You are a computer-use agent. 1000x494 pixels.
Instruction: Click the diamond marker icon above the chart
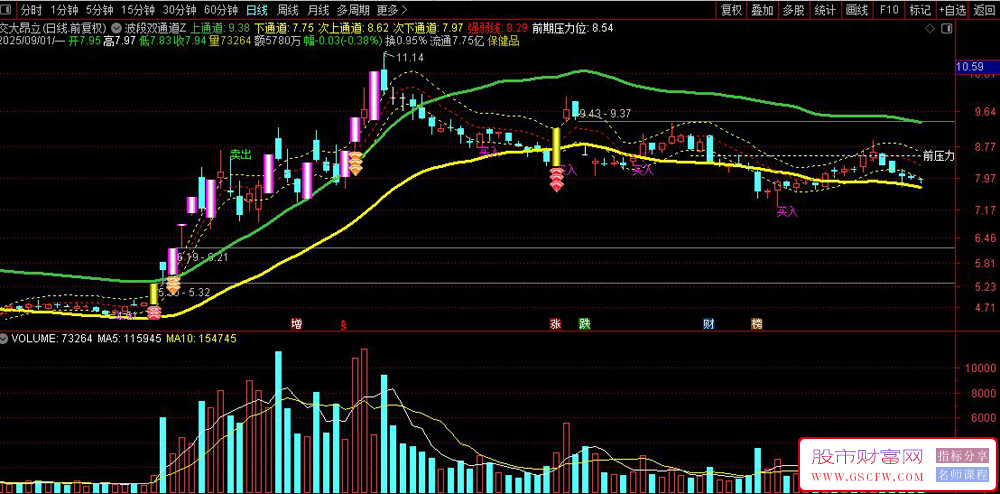point(930,29)
